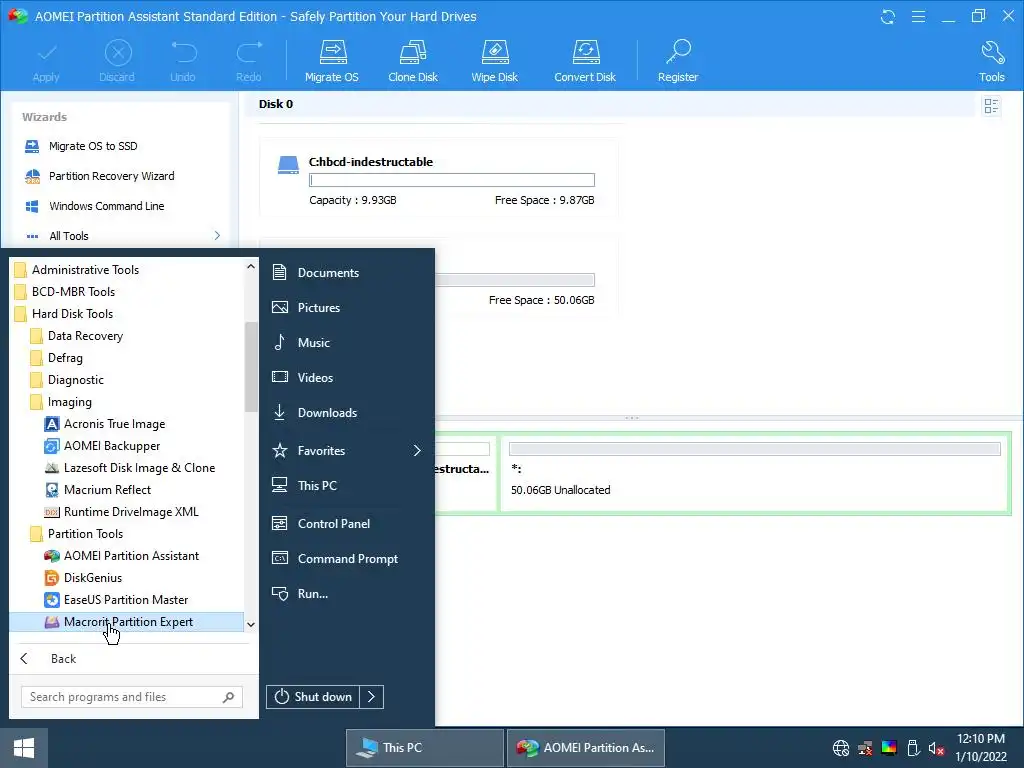
Task: Open Partition Recovery Wizard
Action: (x=112, y=176)
